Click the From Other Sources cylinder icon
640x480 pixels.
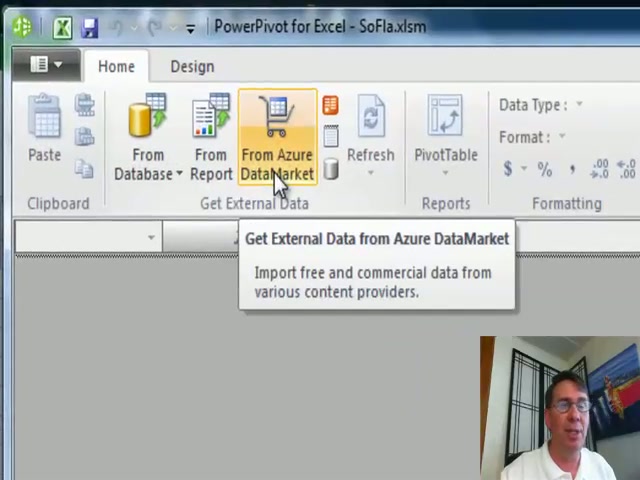point(331,169)
